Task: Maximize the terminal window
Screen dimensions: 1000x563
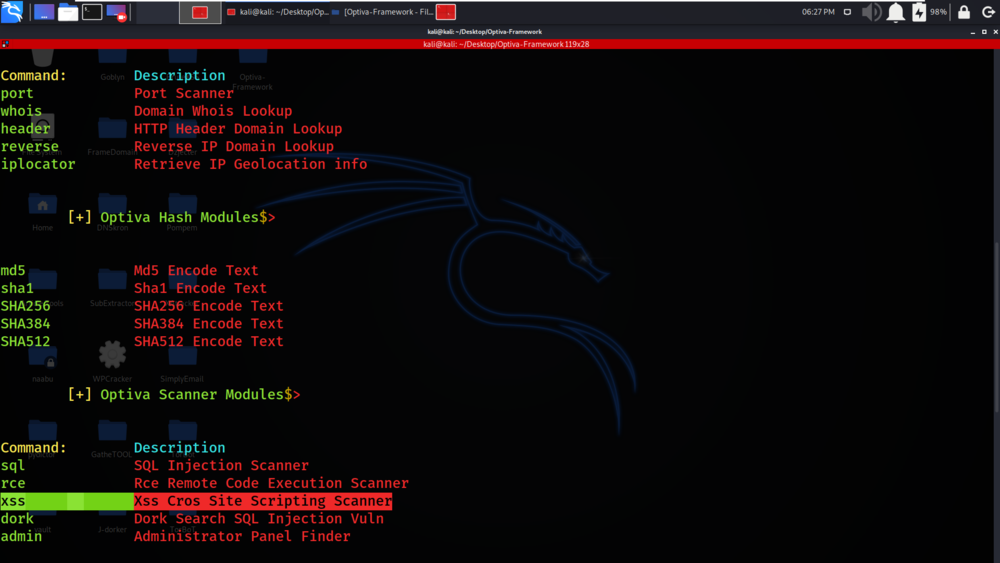Action: click(x=984, y=32)
